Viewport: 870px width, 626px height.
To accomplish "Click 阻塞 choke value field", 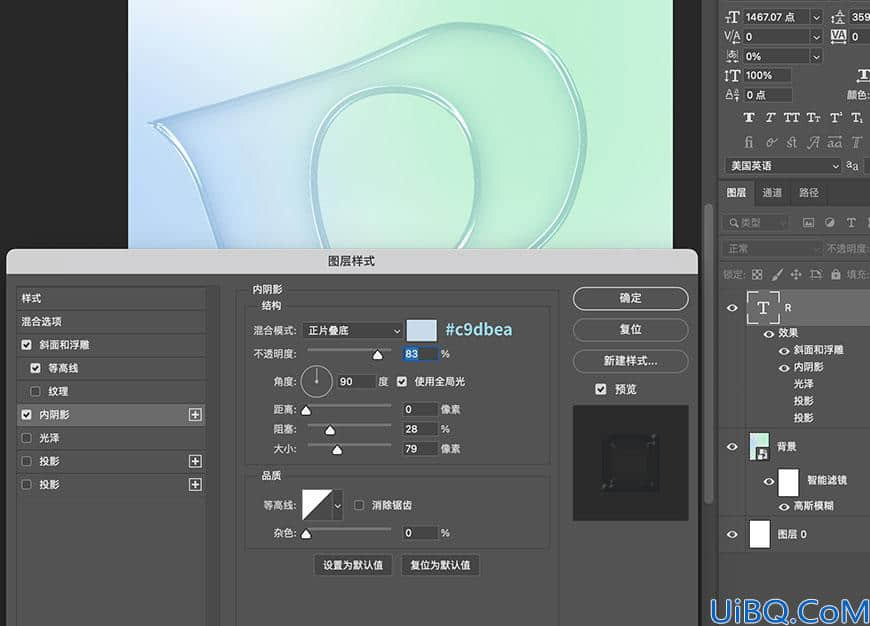I will point(420,429).
